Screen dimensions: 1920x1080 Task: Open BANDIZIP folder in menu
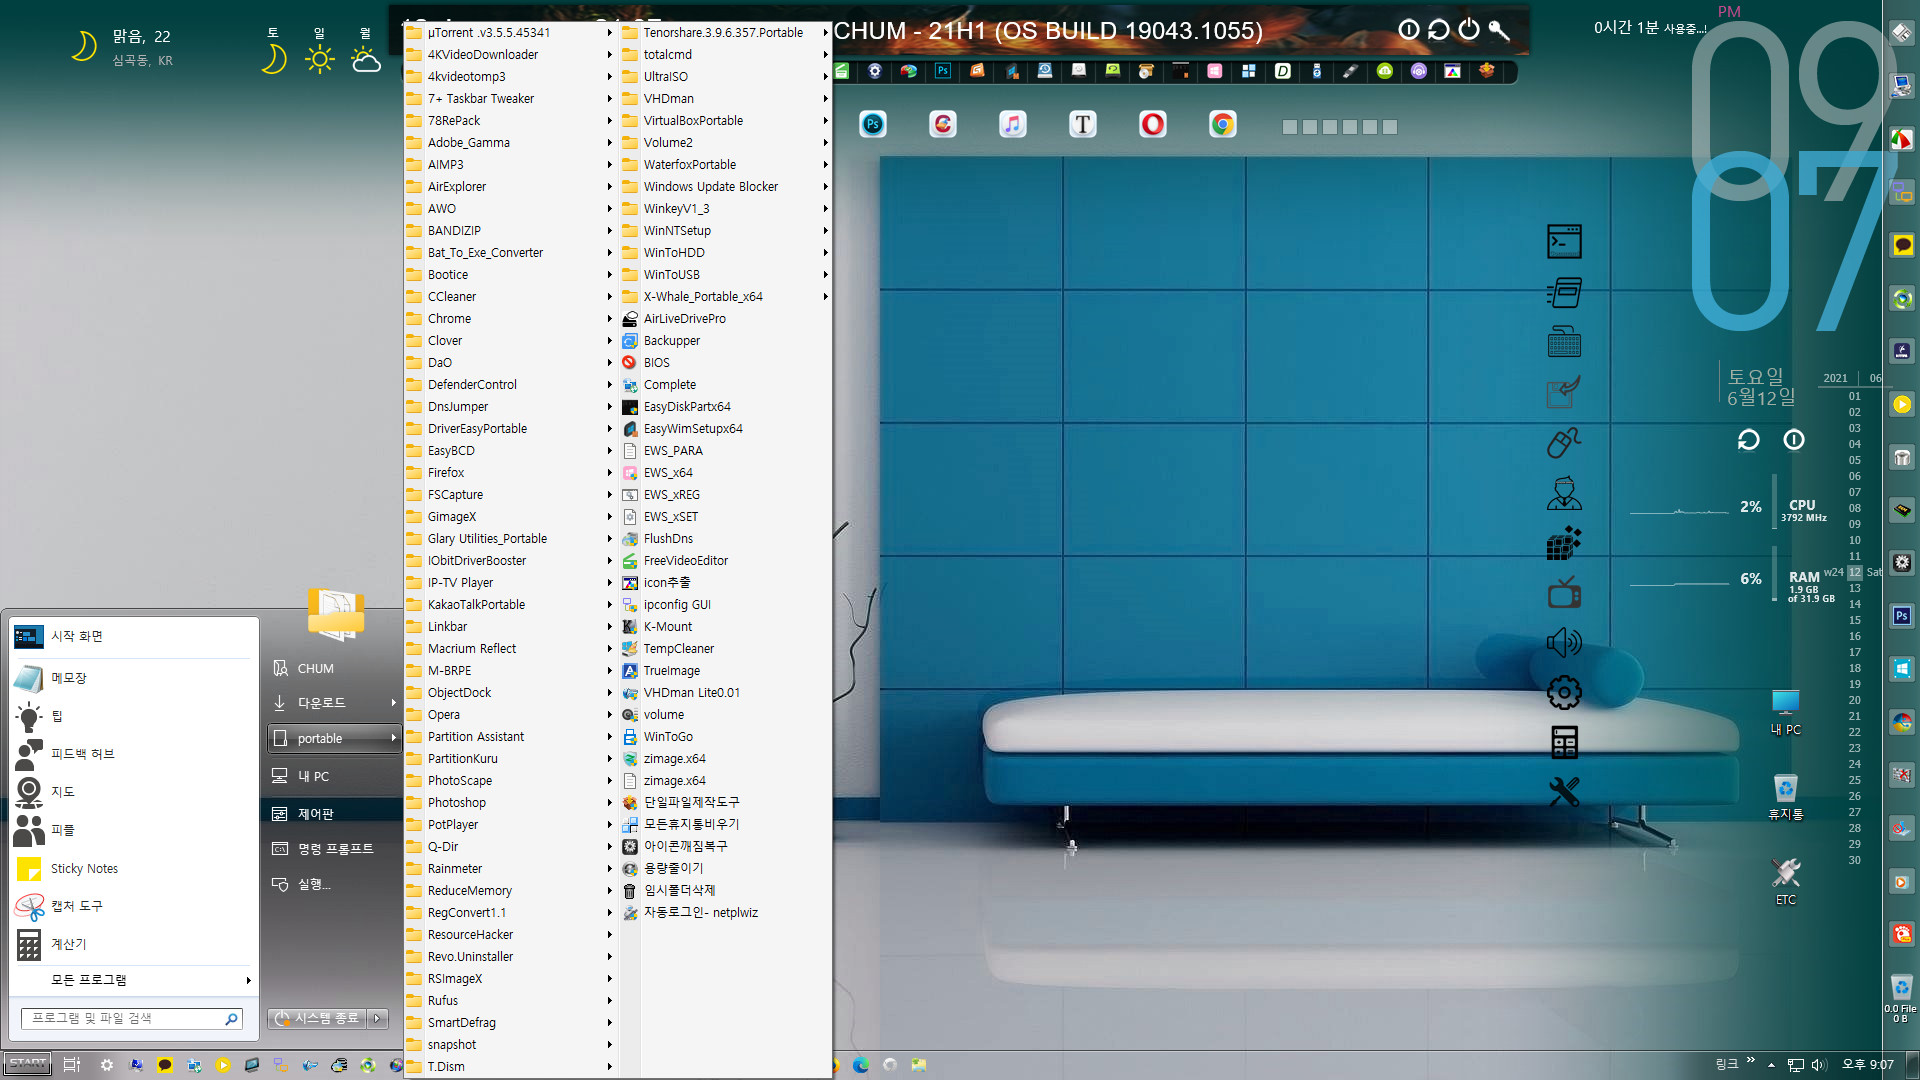pos(510,230)
